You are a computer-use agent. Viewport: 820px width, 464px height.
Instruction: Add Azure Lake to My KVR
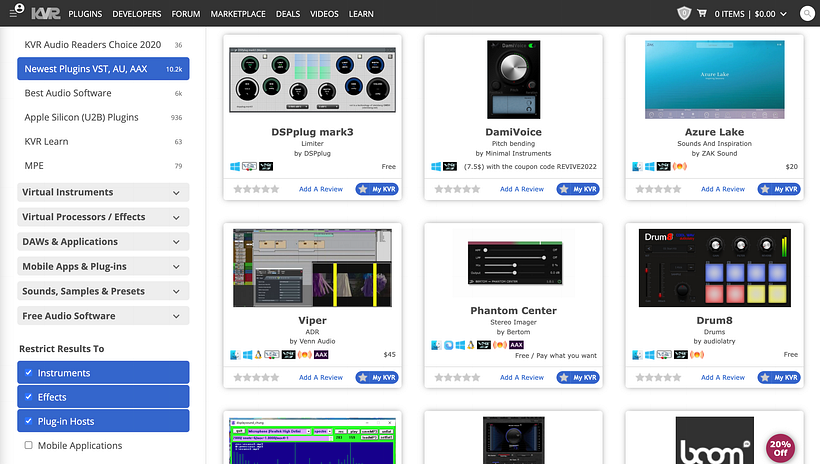coord(779,189)
